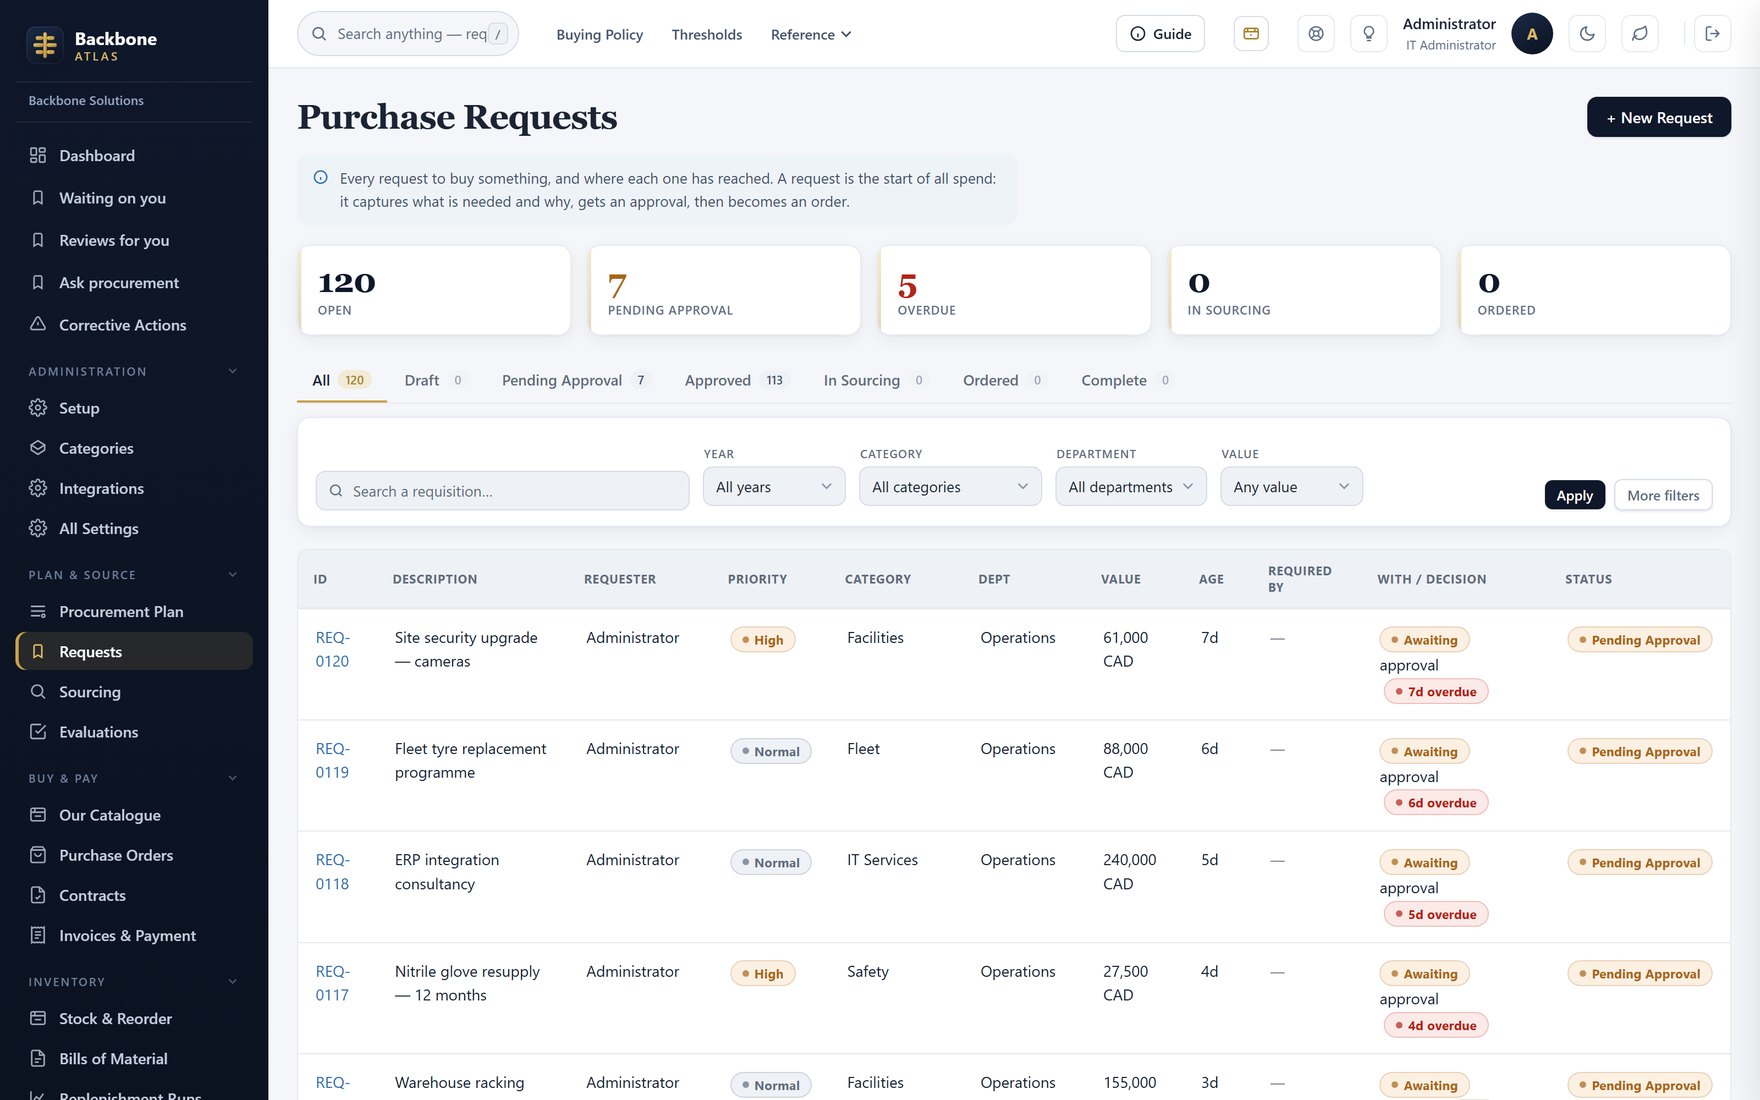
Task: Open the Value filter dropdown
Action: 1291,487
